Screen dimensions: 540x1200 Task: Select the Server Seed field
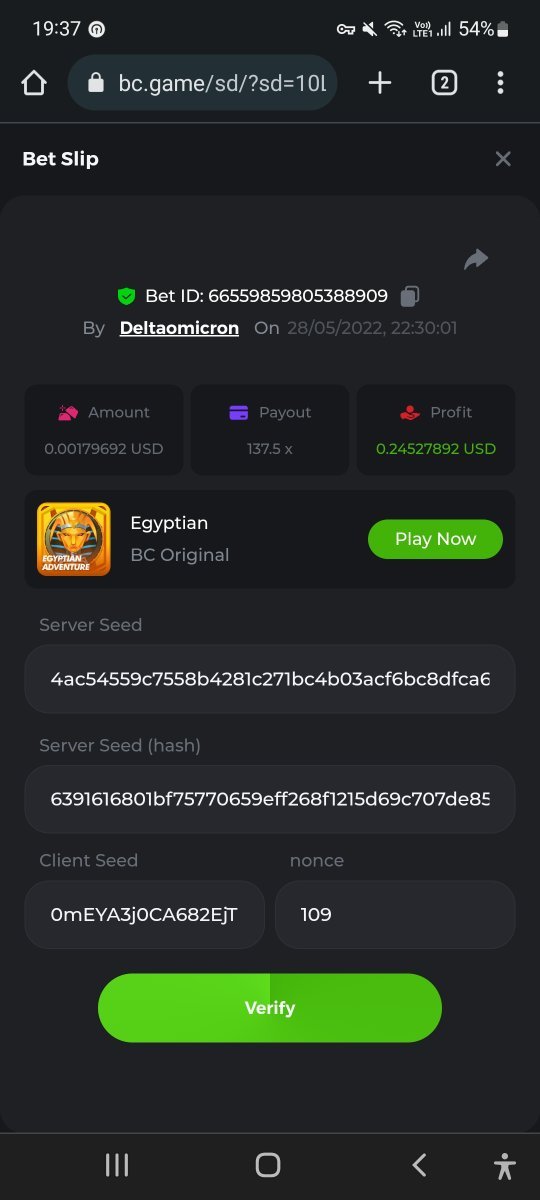[270, 679]
